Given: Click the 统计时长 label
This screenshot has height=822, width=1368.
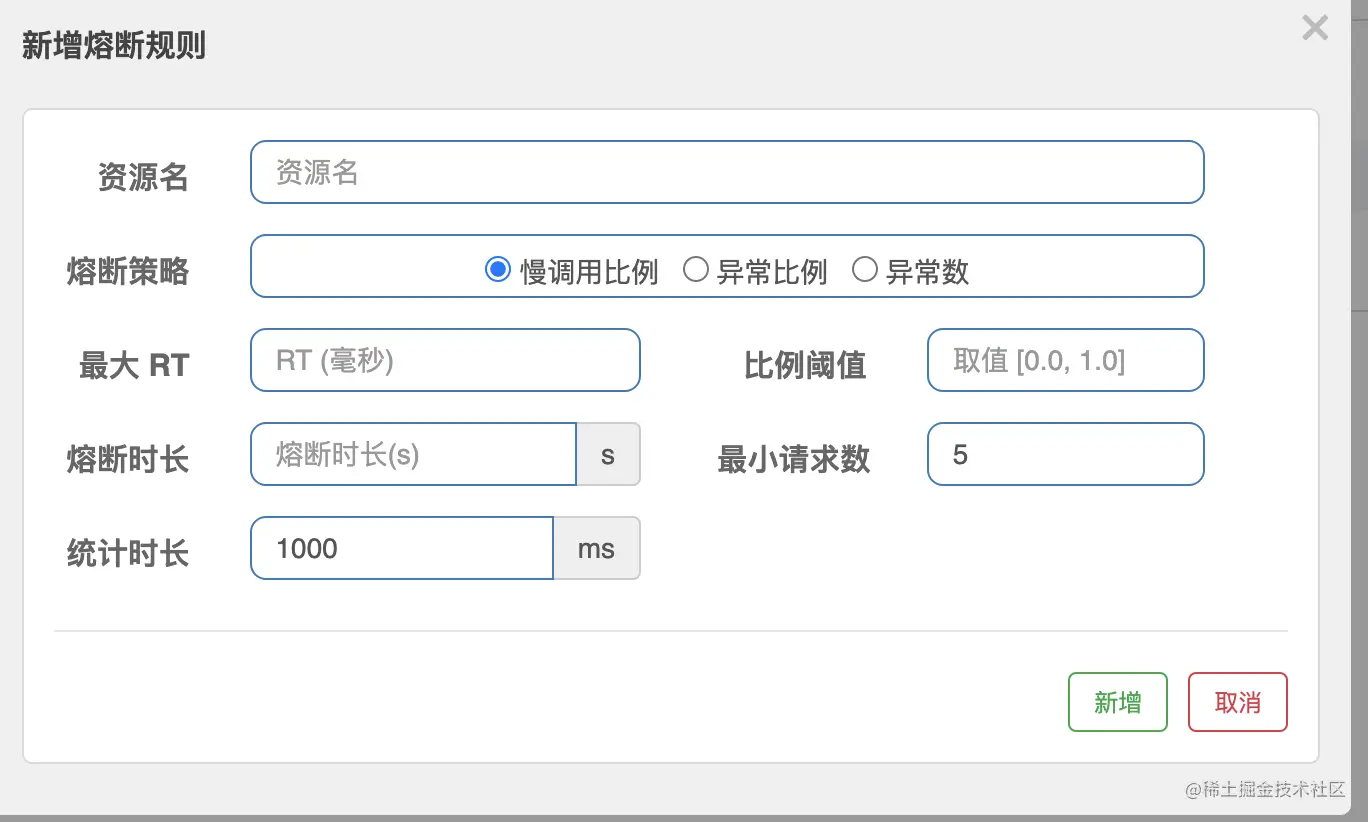Looking at the screenshot, I should click(x=128, y=553).
